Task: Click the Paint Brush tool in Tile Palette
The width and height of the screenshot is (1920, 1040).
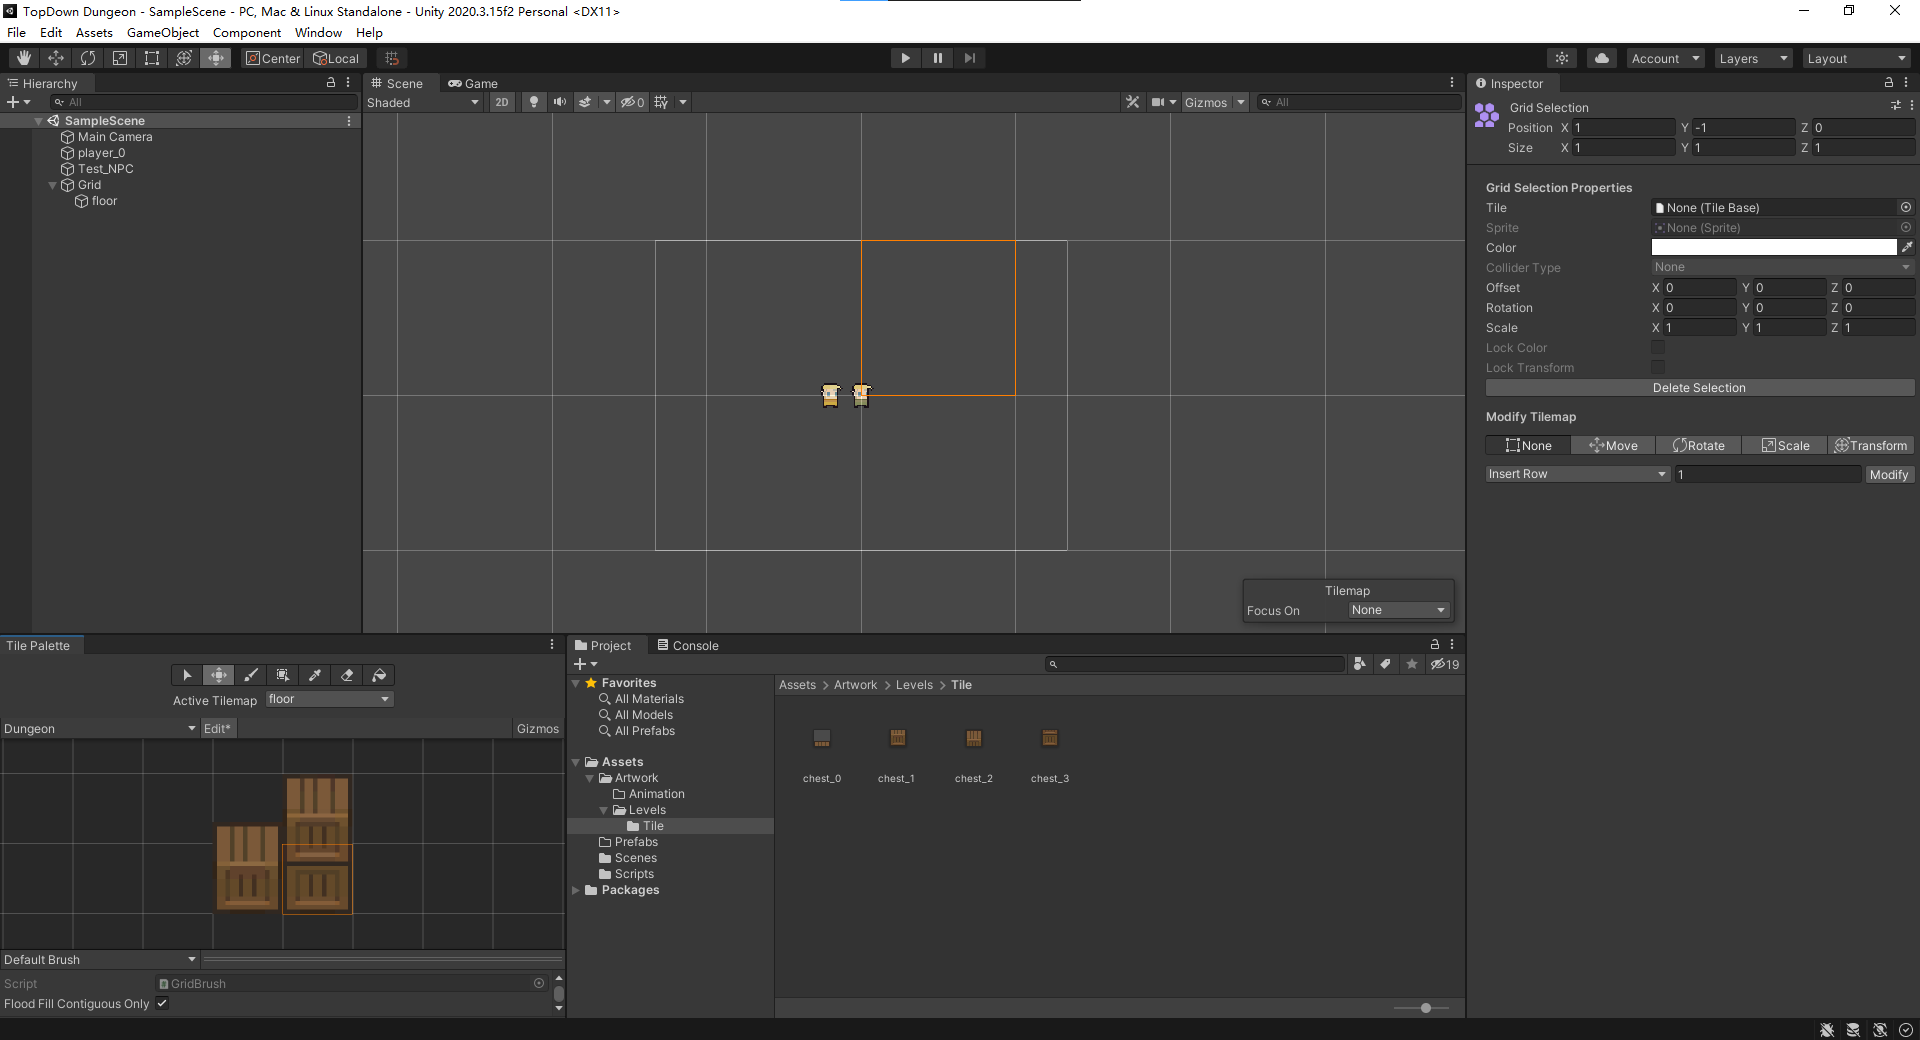Action: coord(251,675)
